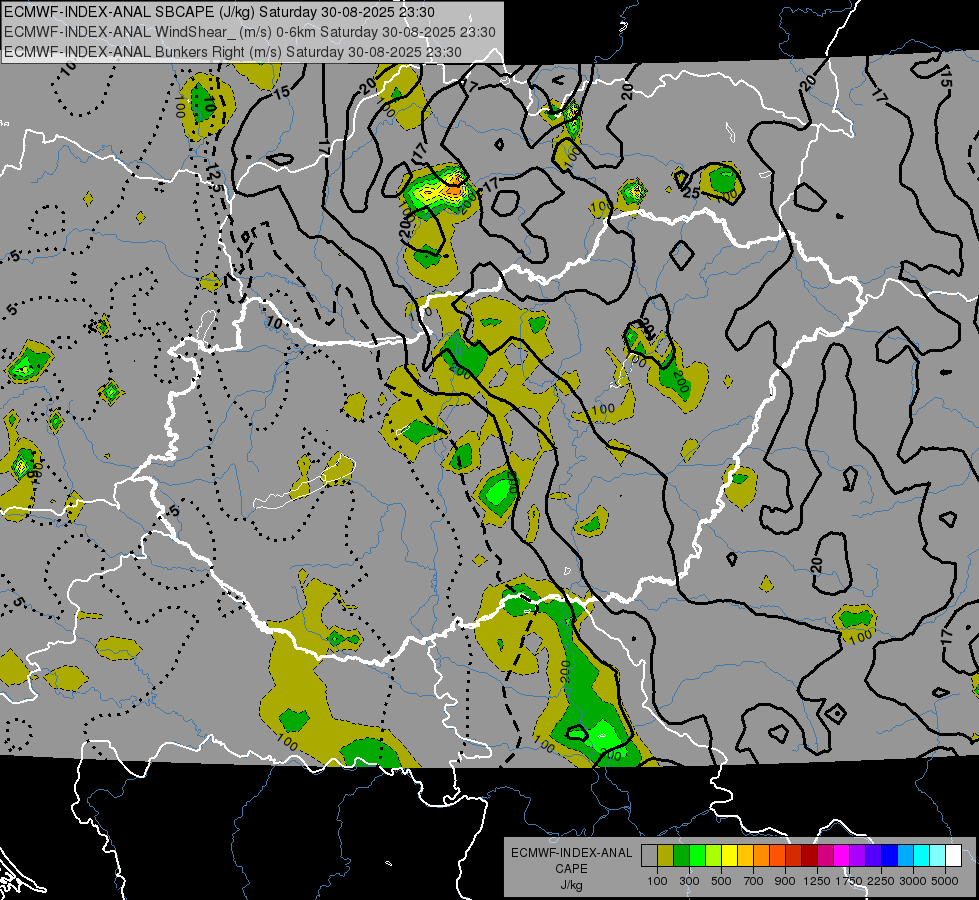The image size is (979, 900).
Task: Click the ECMWF-INDEX-ANAL label in the legend
Action: pos(571,853)
